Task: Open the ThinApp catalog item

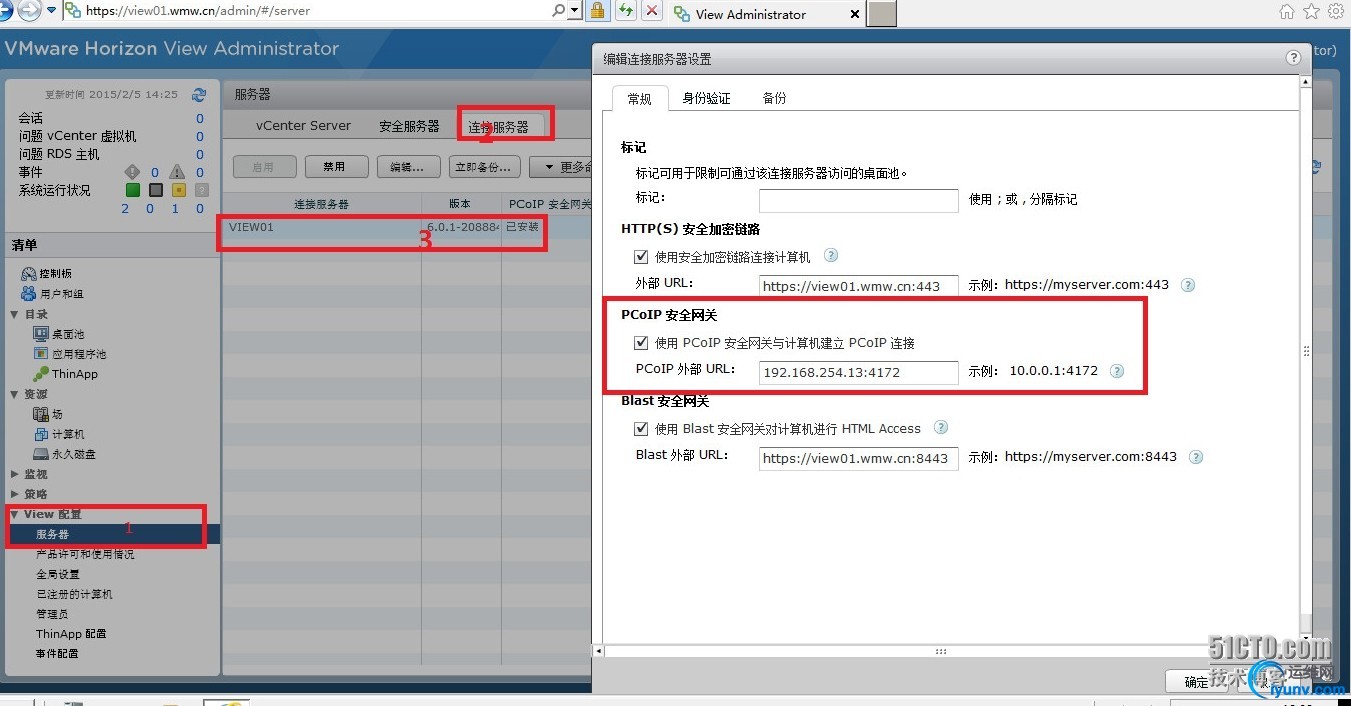Action: pyautogui.click(x=66, y=374)
